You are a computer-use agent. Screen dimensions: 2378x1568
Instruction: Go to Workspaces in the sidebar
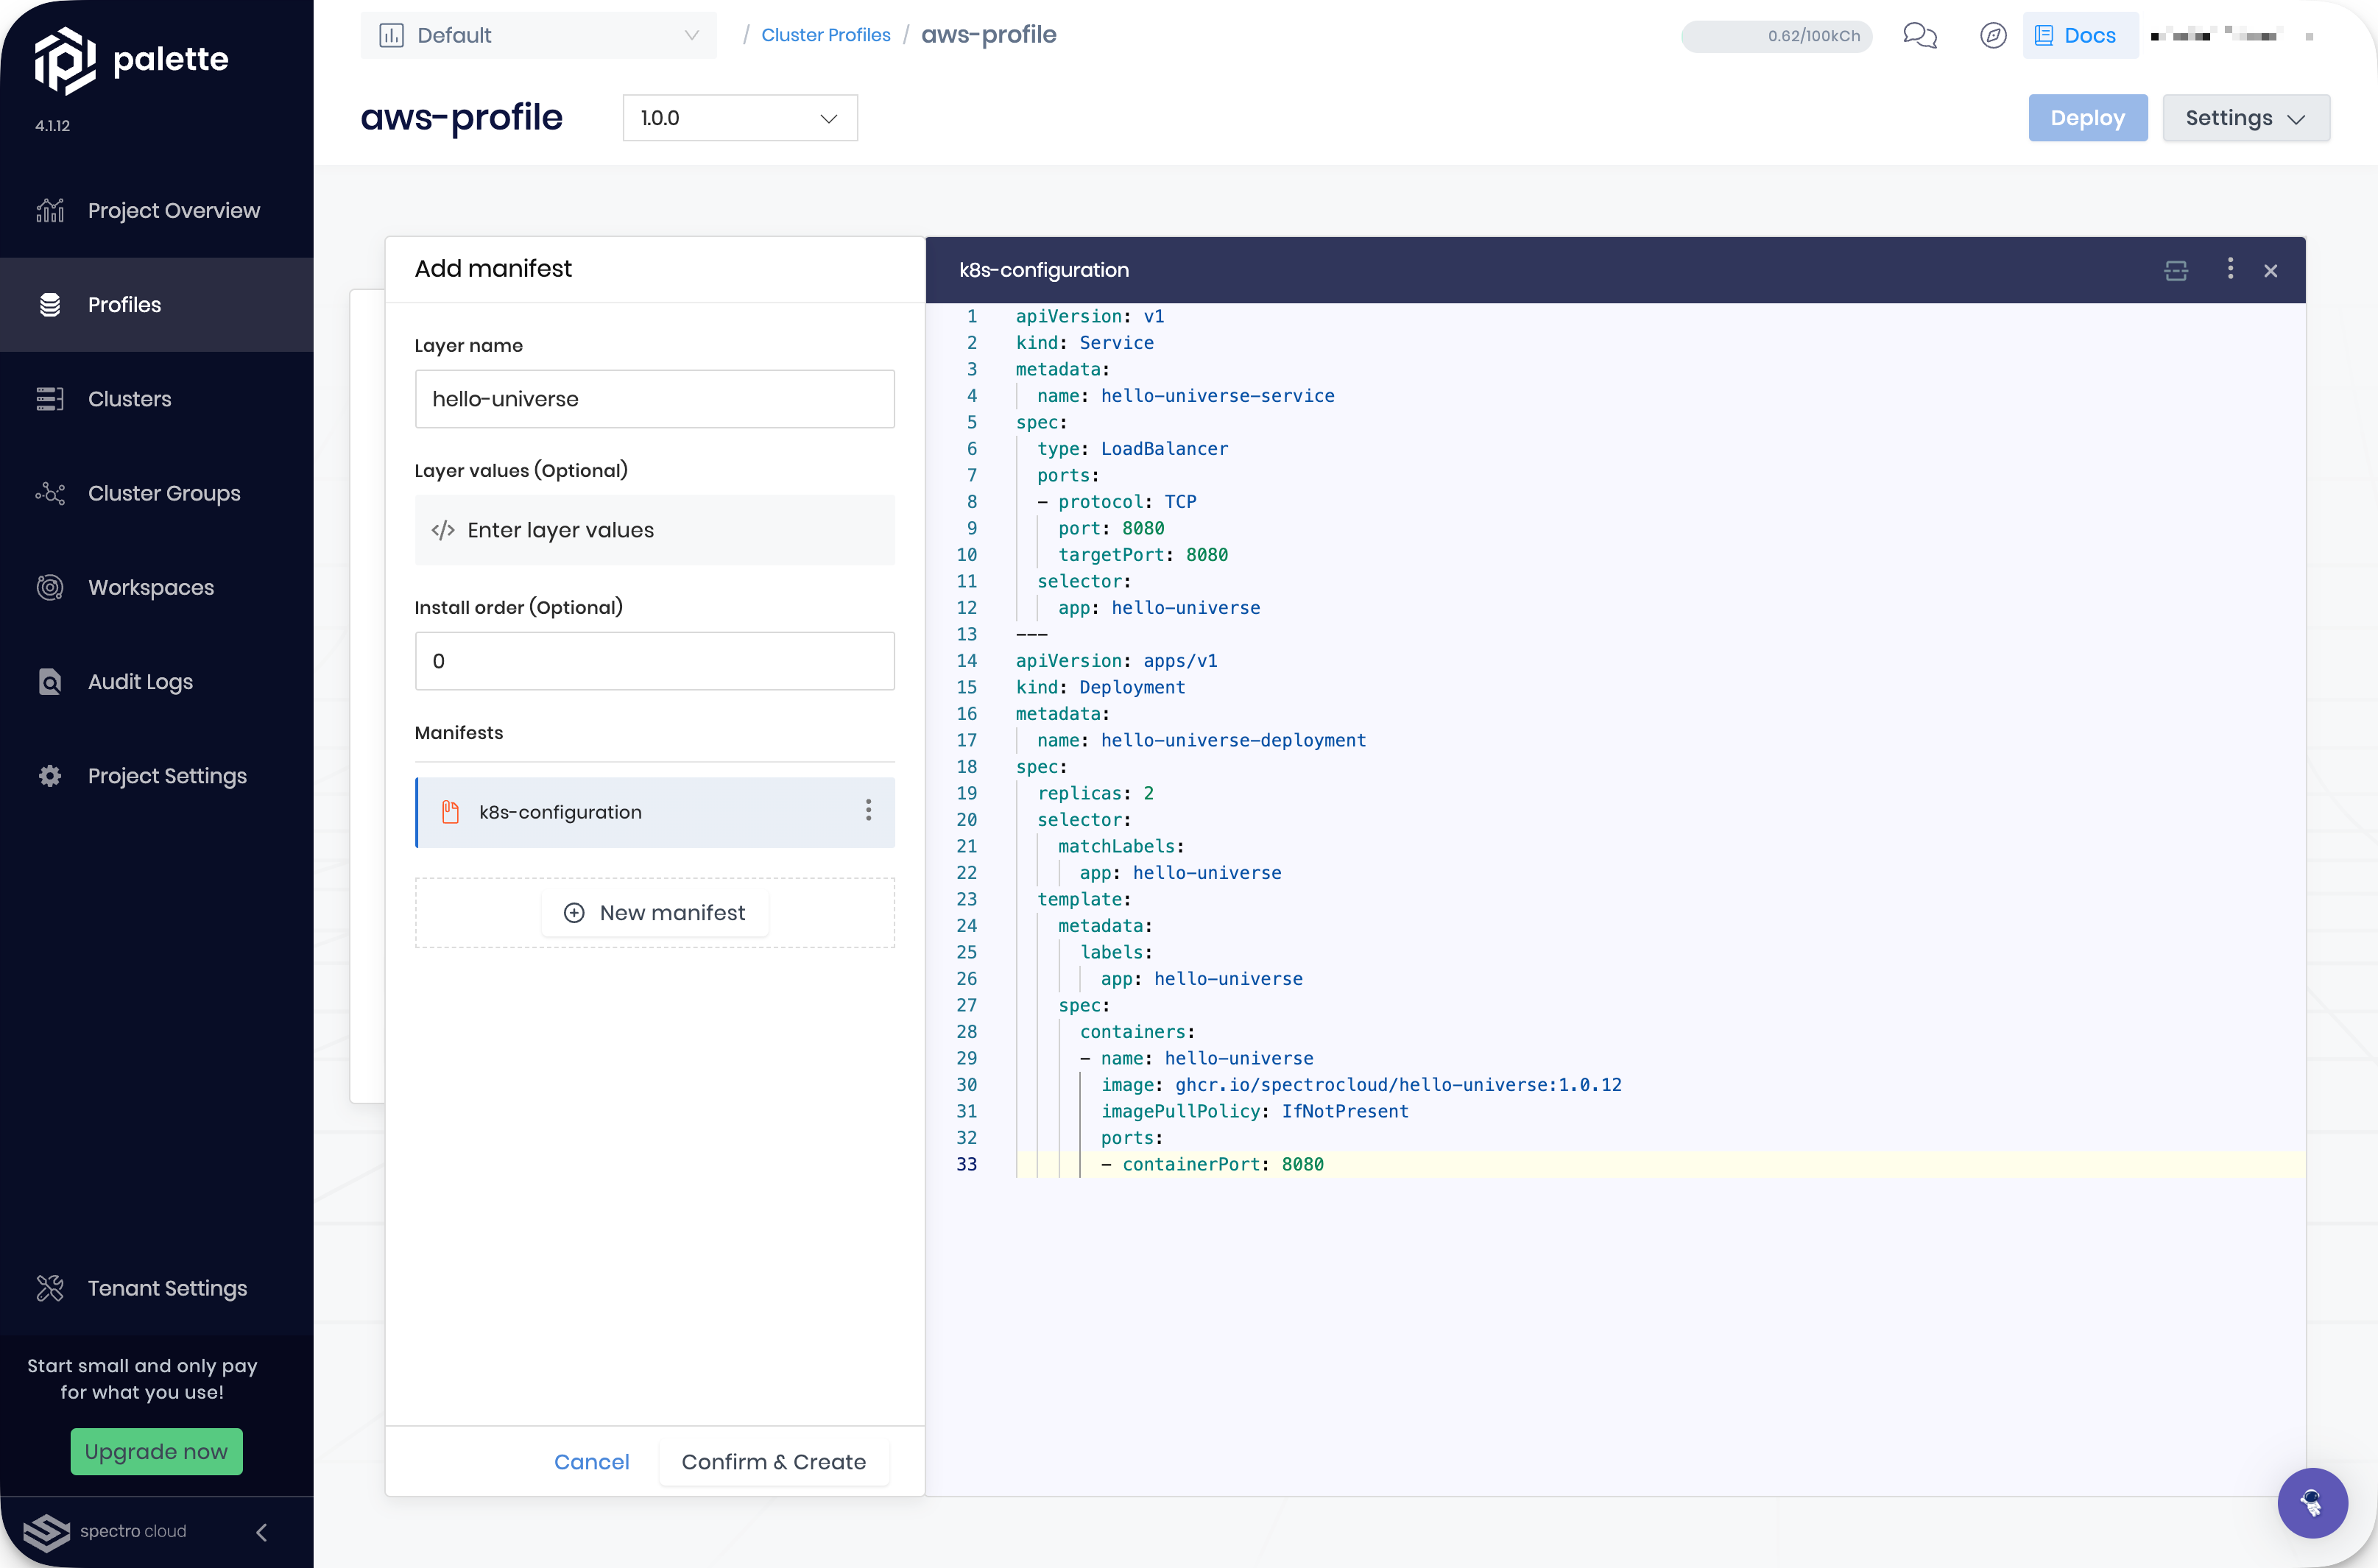[x=156, y=587]
